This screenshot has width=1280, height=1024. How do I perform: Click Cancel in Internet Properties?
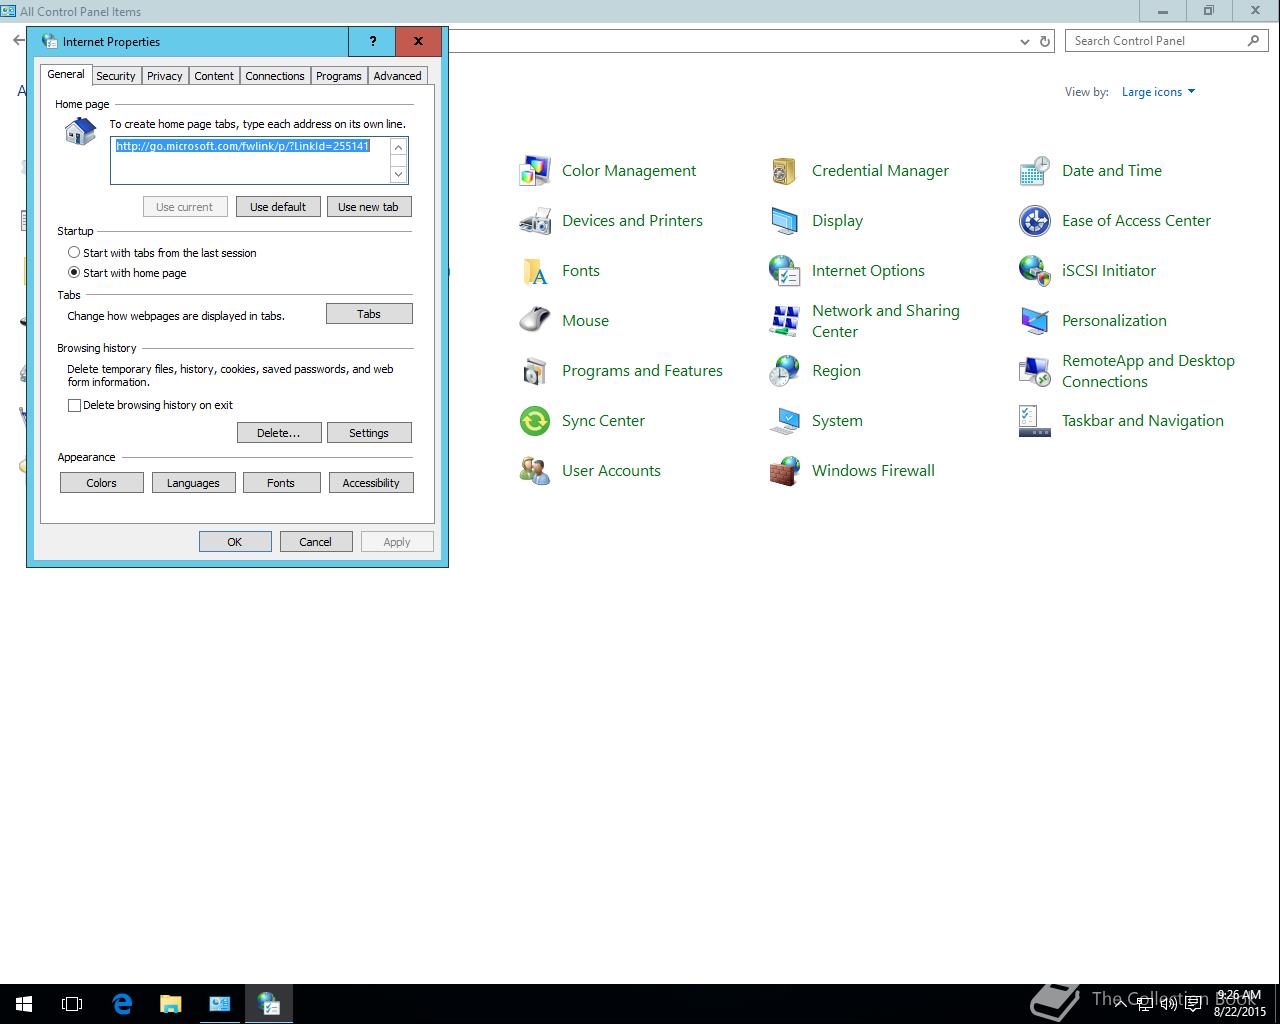315,542
